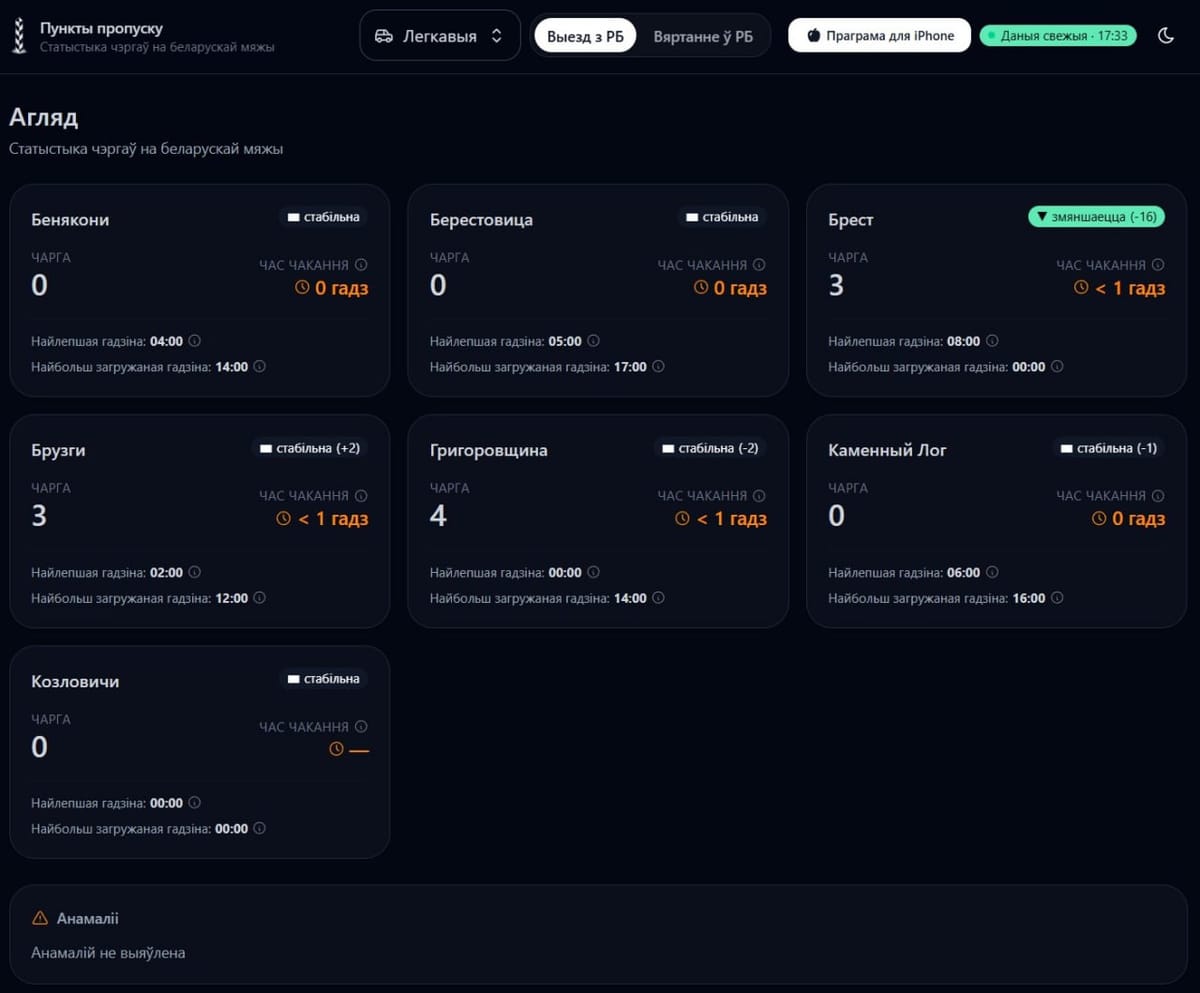This screenshot has width=1200, height=993.
Task: Open the Легкавыя vehicle type dropdown
Action: 440,36
